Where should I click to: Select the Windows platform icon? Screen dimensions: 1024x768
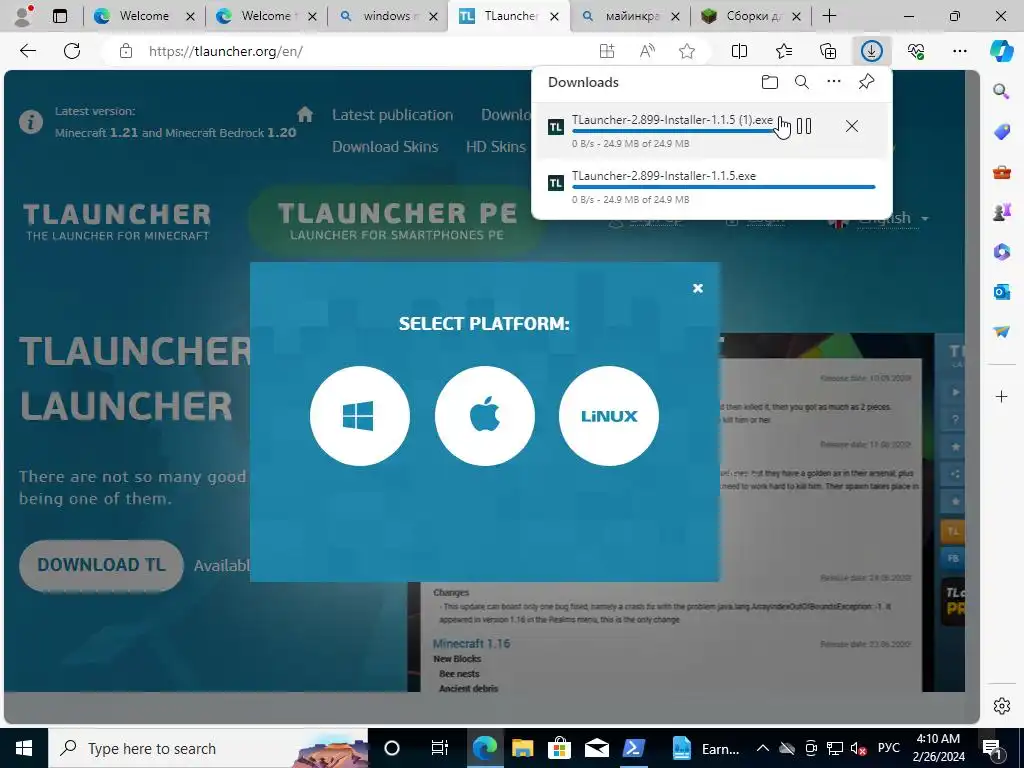(x=360, y=416)
